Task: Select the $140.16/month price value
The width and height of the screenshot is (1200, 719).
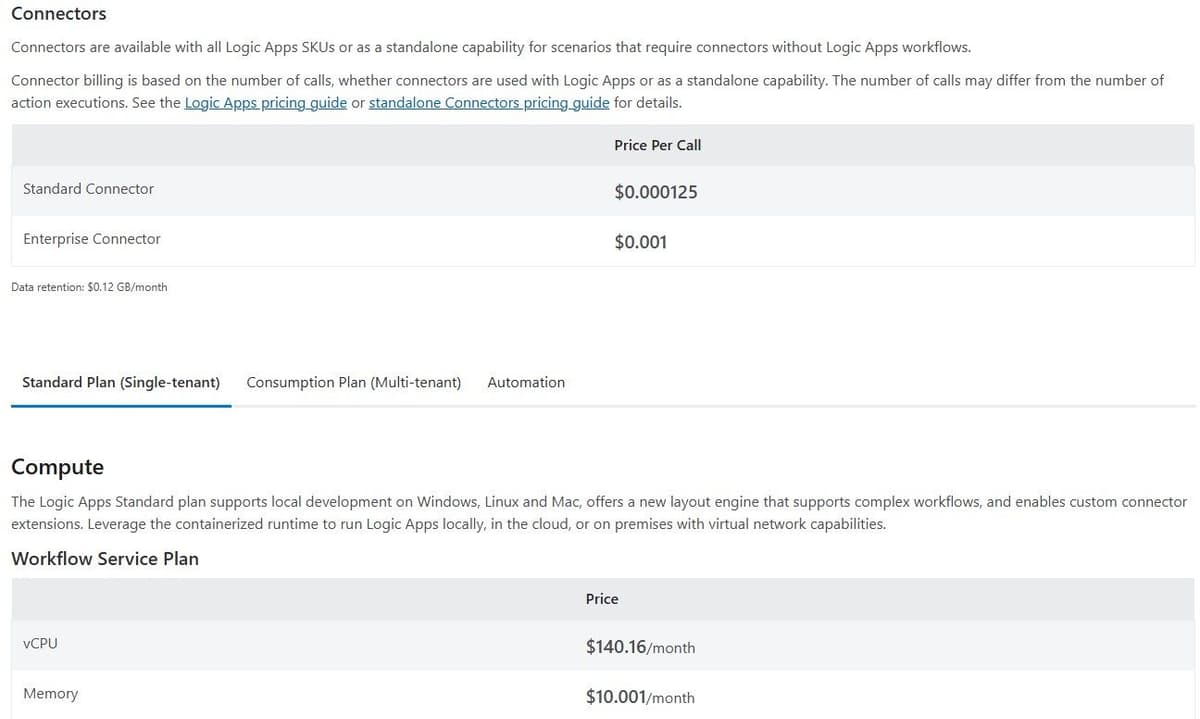Action: [x=640, y=647]
